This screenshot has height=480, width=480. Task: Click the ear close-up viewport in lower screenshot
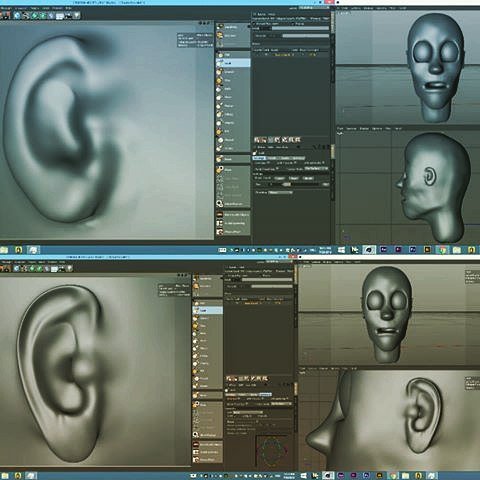(x=95, y=371)
